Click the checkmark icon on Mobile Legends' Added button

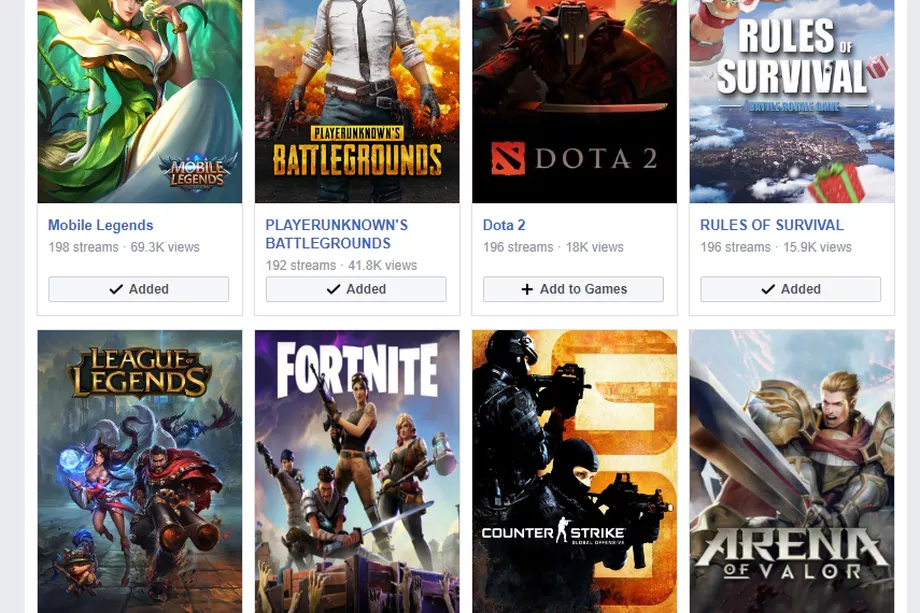point(114,289)
